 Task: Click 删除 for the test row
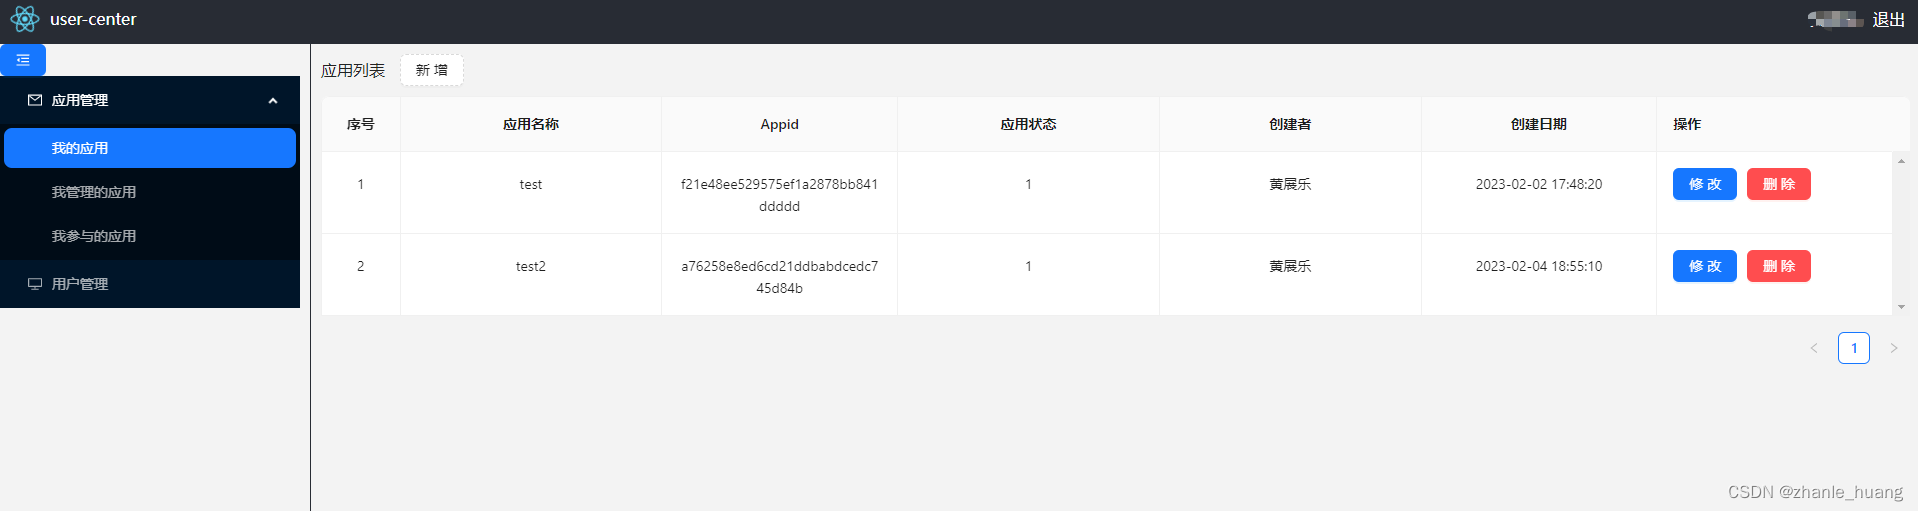(1779, 184)
